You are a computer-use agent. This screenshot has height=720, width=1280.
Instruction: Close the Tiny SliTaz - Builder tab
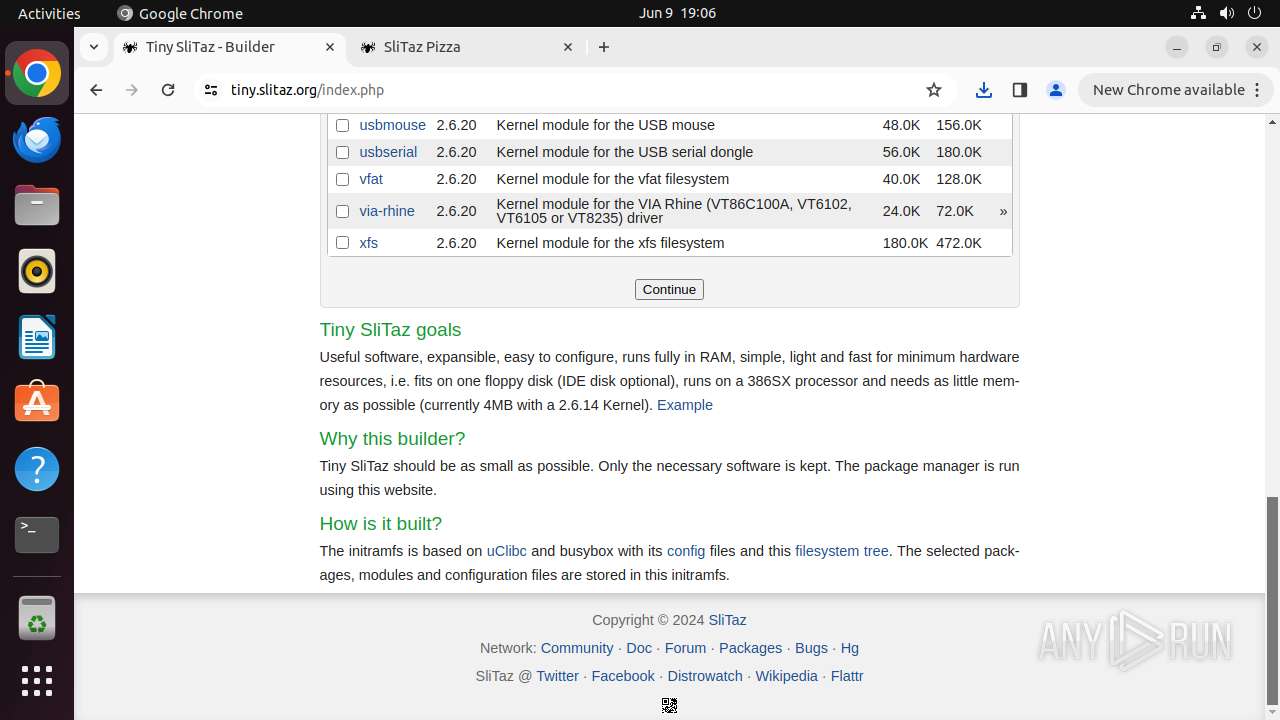(330, 47)
